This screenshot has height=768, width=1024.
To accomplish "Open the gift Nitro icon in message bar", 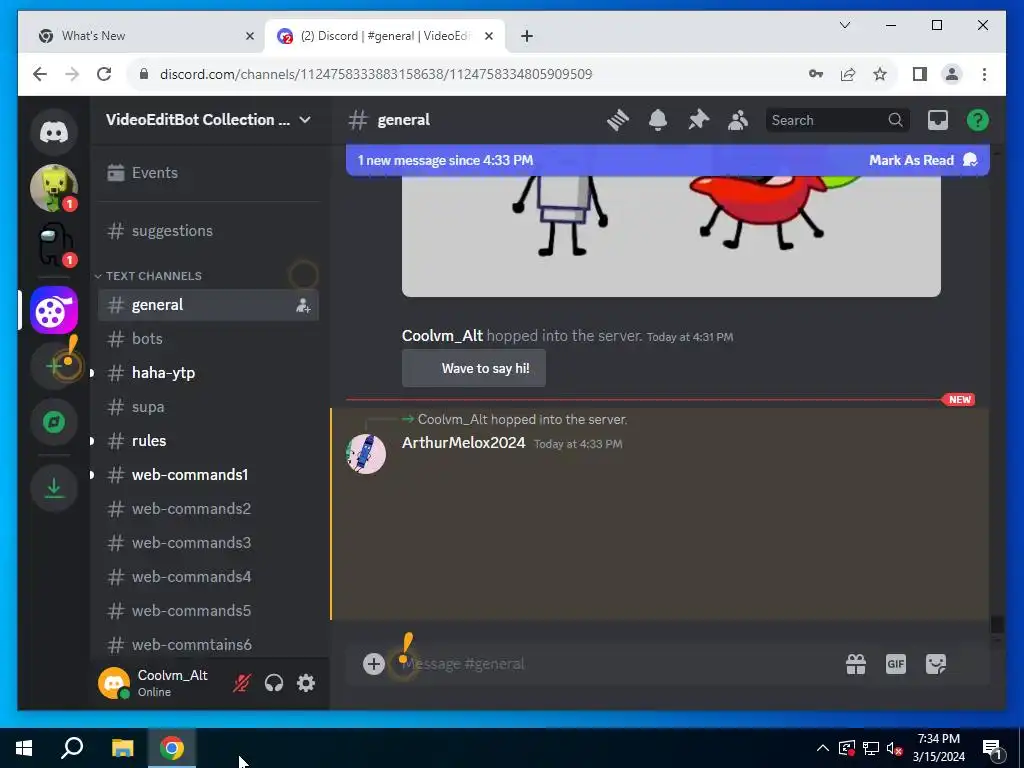I will tap(856, 664).
